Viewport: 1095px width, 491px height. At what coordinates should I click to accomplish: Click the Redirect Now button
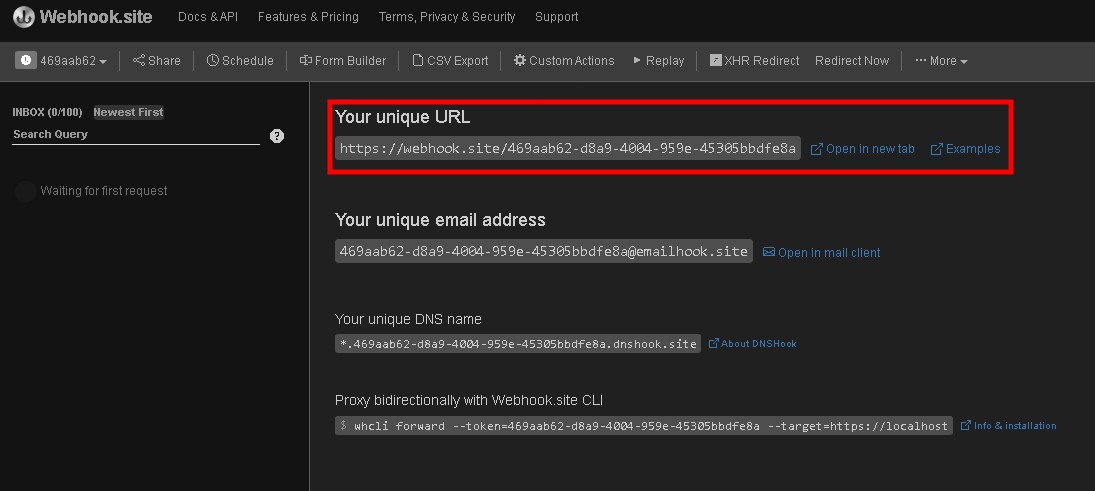(x=852, y=61)
